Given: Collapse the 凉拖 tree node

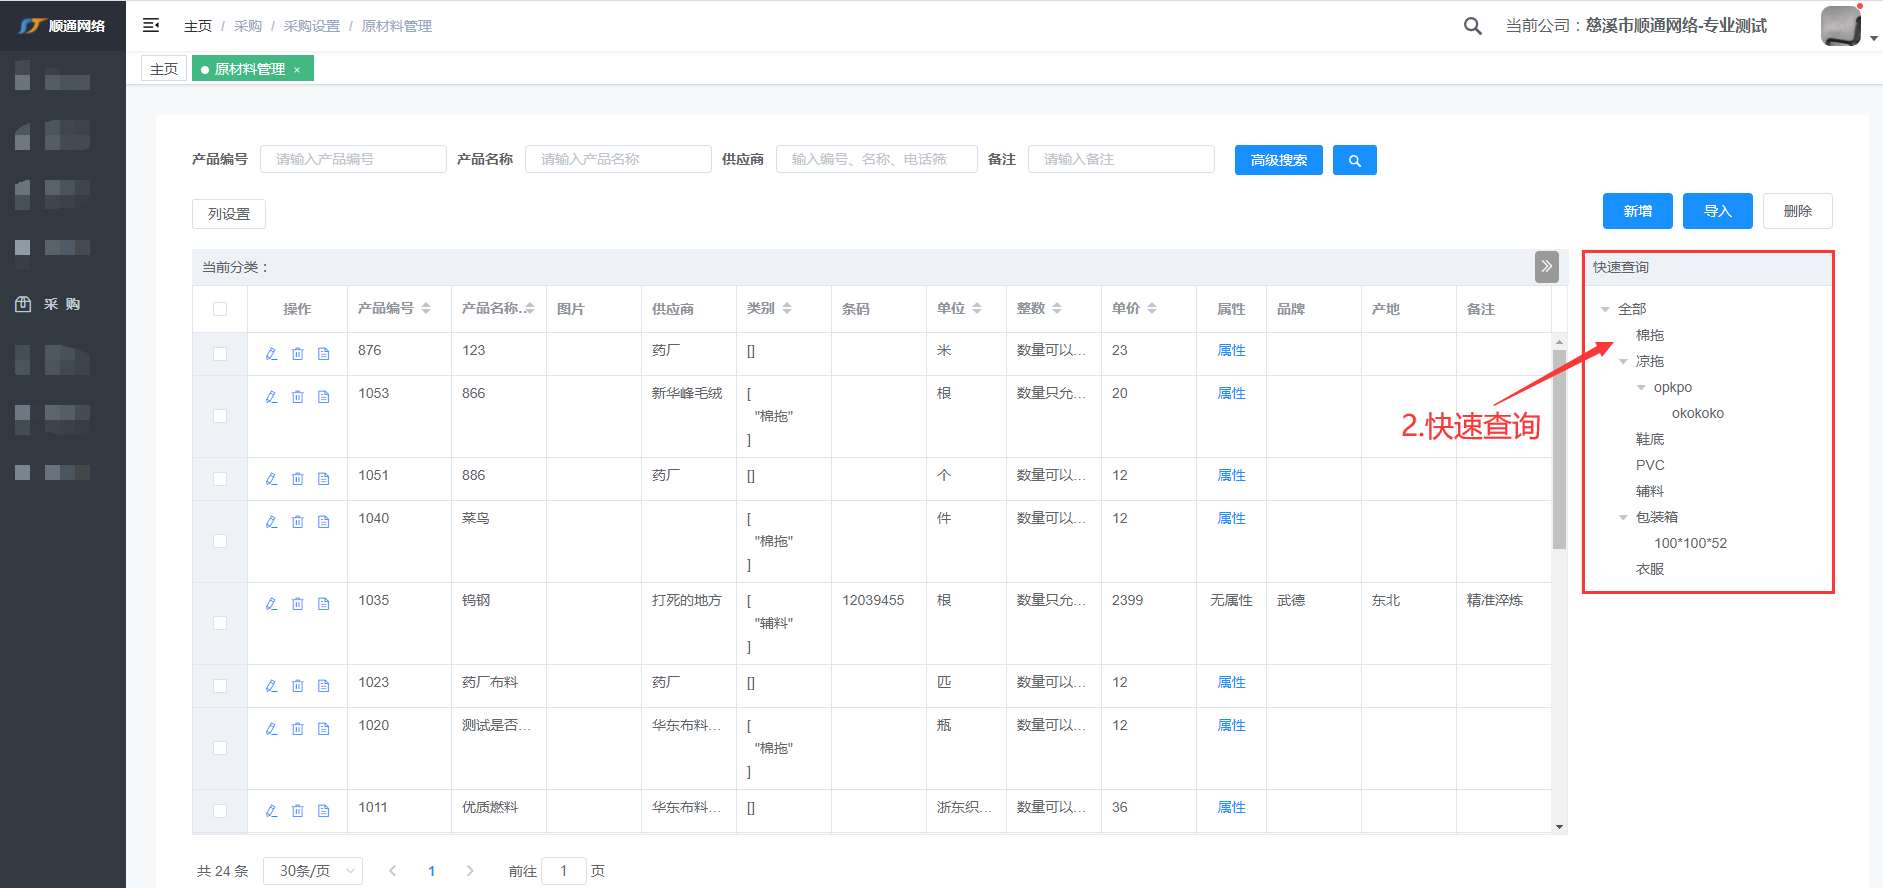Looking at the screenshot, I should coord(1623,362).
